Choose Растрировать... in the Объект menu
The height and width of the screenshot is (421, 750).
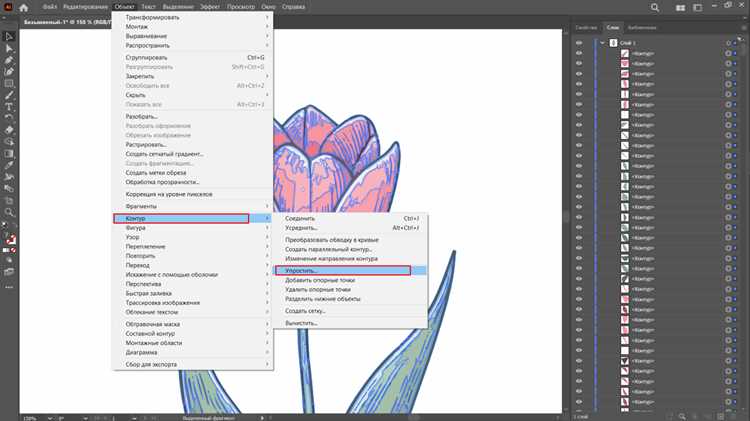point(193,144)
